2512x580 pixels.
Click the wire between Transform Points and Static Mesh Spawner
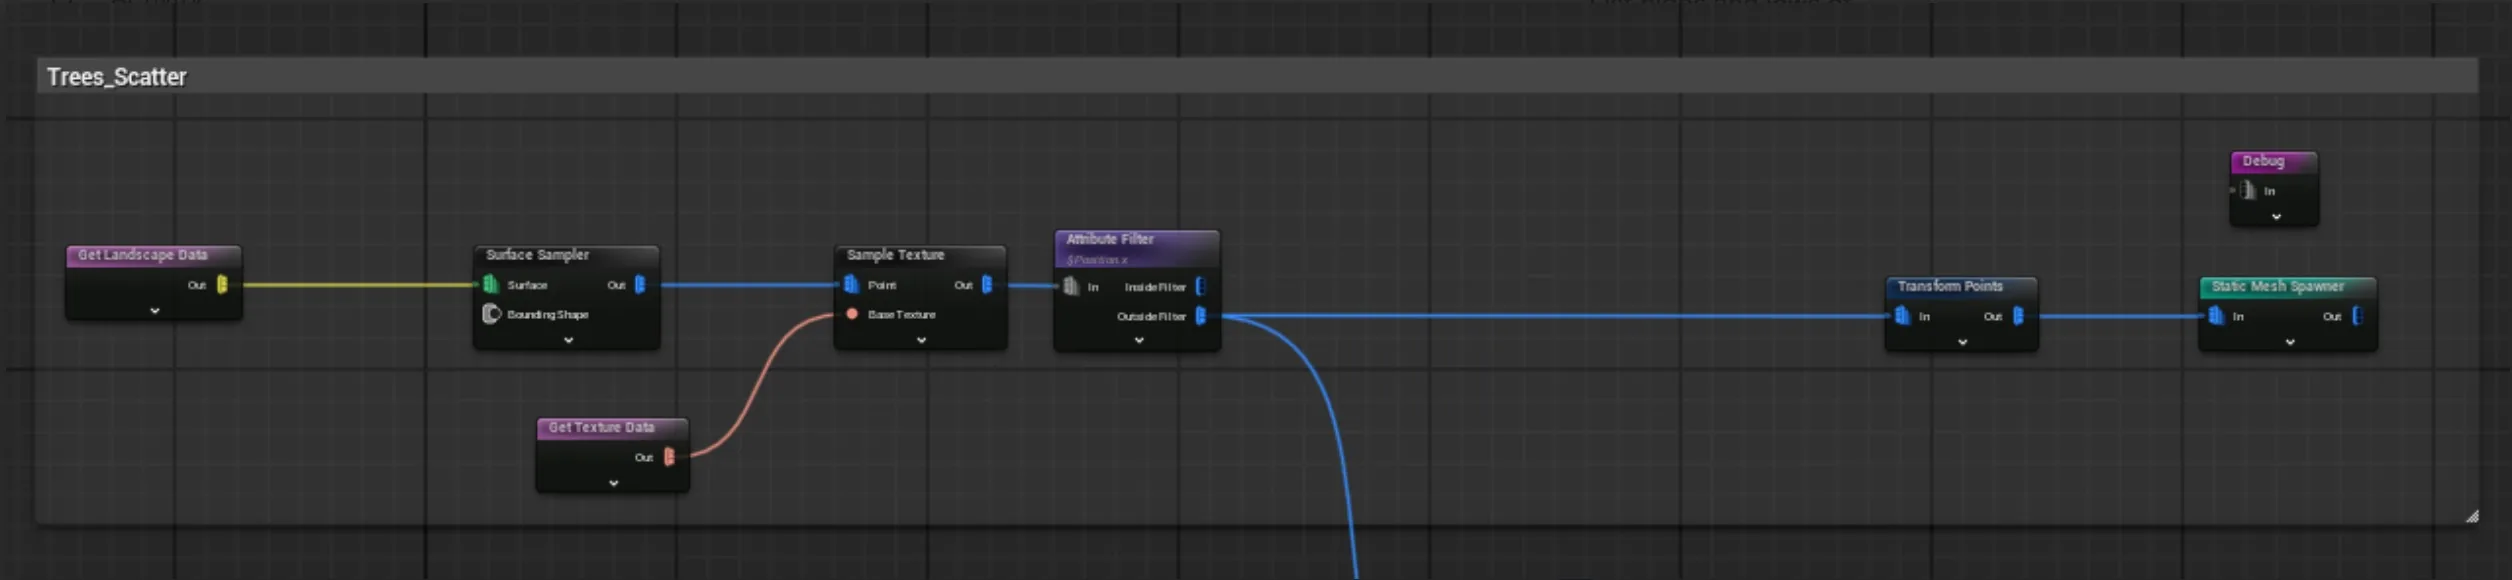pyautogui.click(x=2120, y=316)
